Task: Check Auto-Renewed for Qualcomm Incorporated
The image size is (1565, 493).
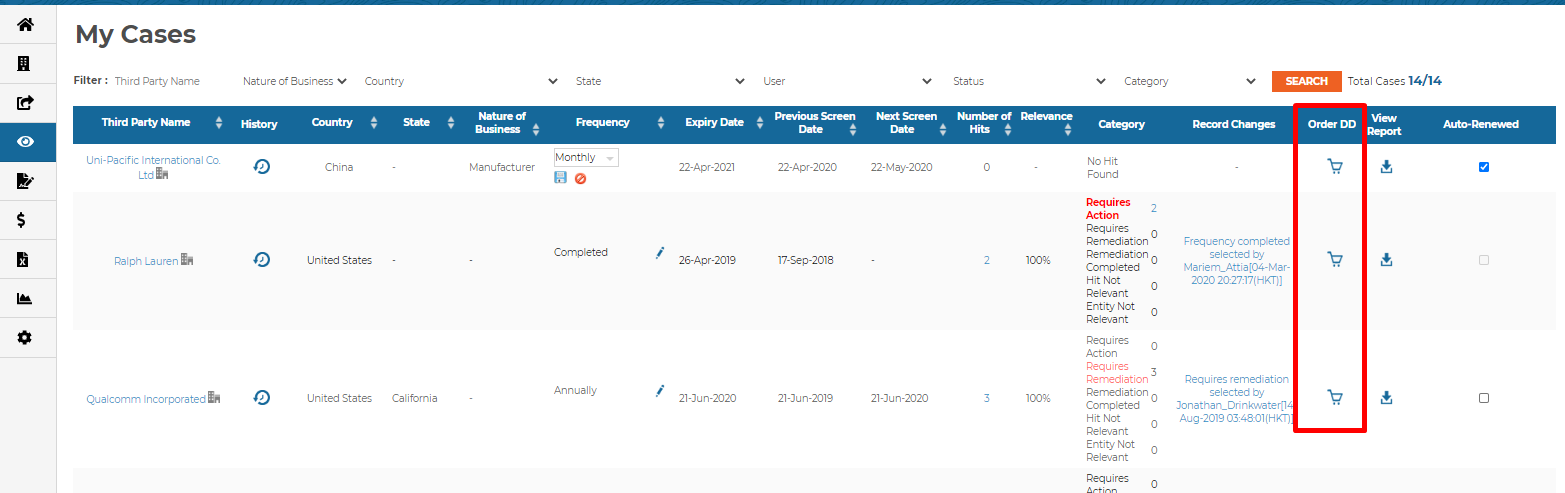Action: [1483, 398]
